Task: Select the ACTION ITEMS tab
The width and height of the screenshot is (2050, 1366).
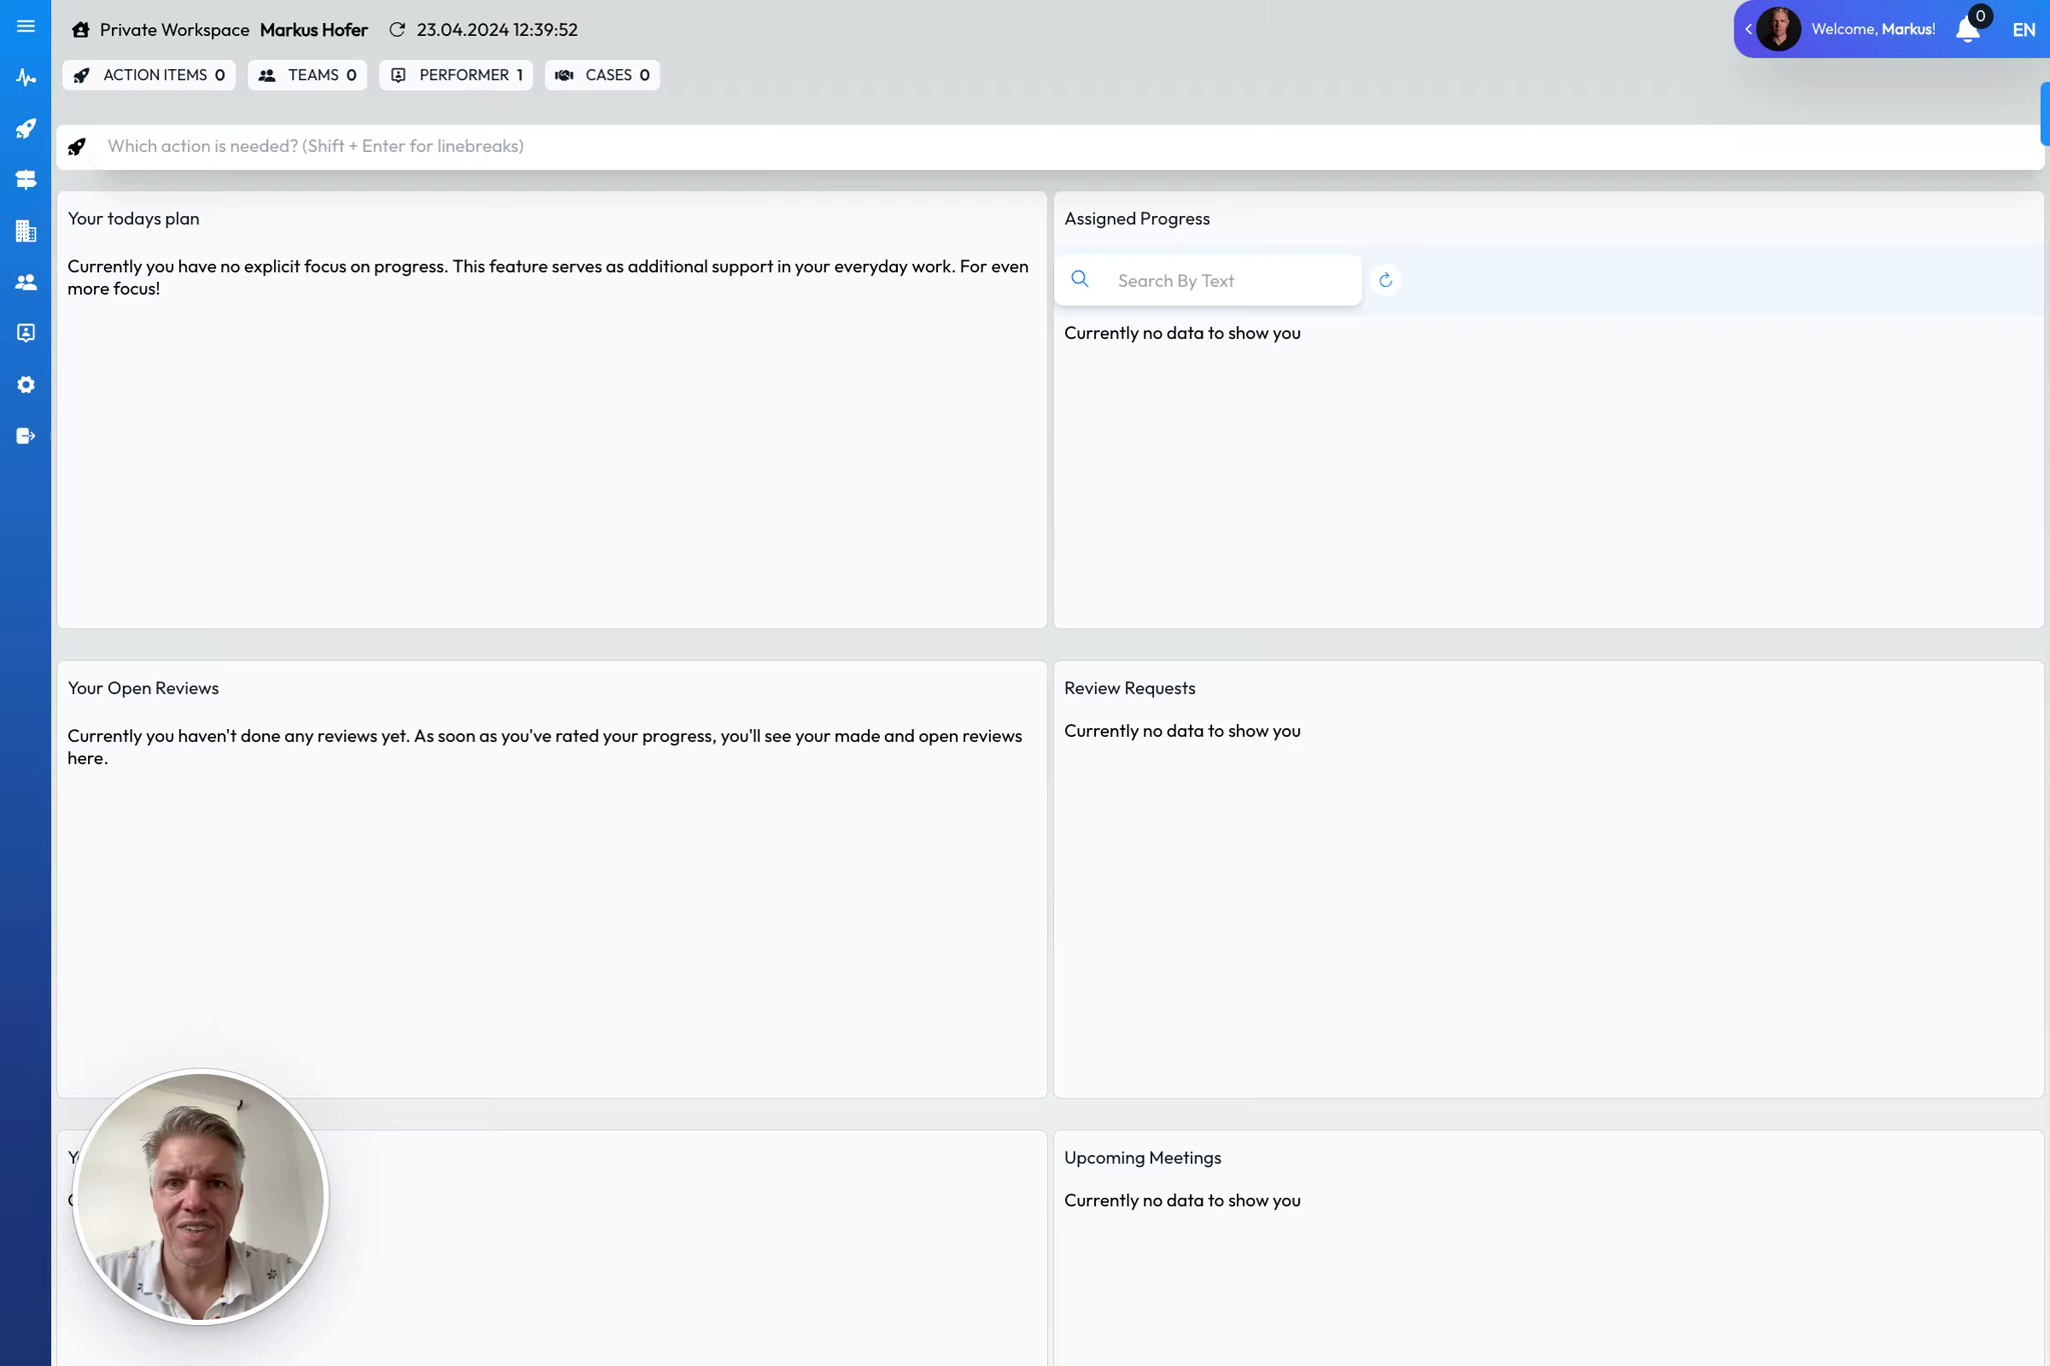Action: [149, 75]
